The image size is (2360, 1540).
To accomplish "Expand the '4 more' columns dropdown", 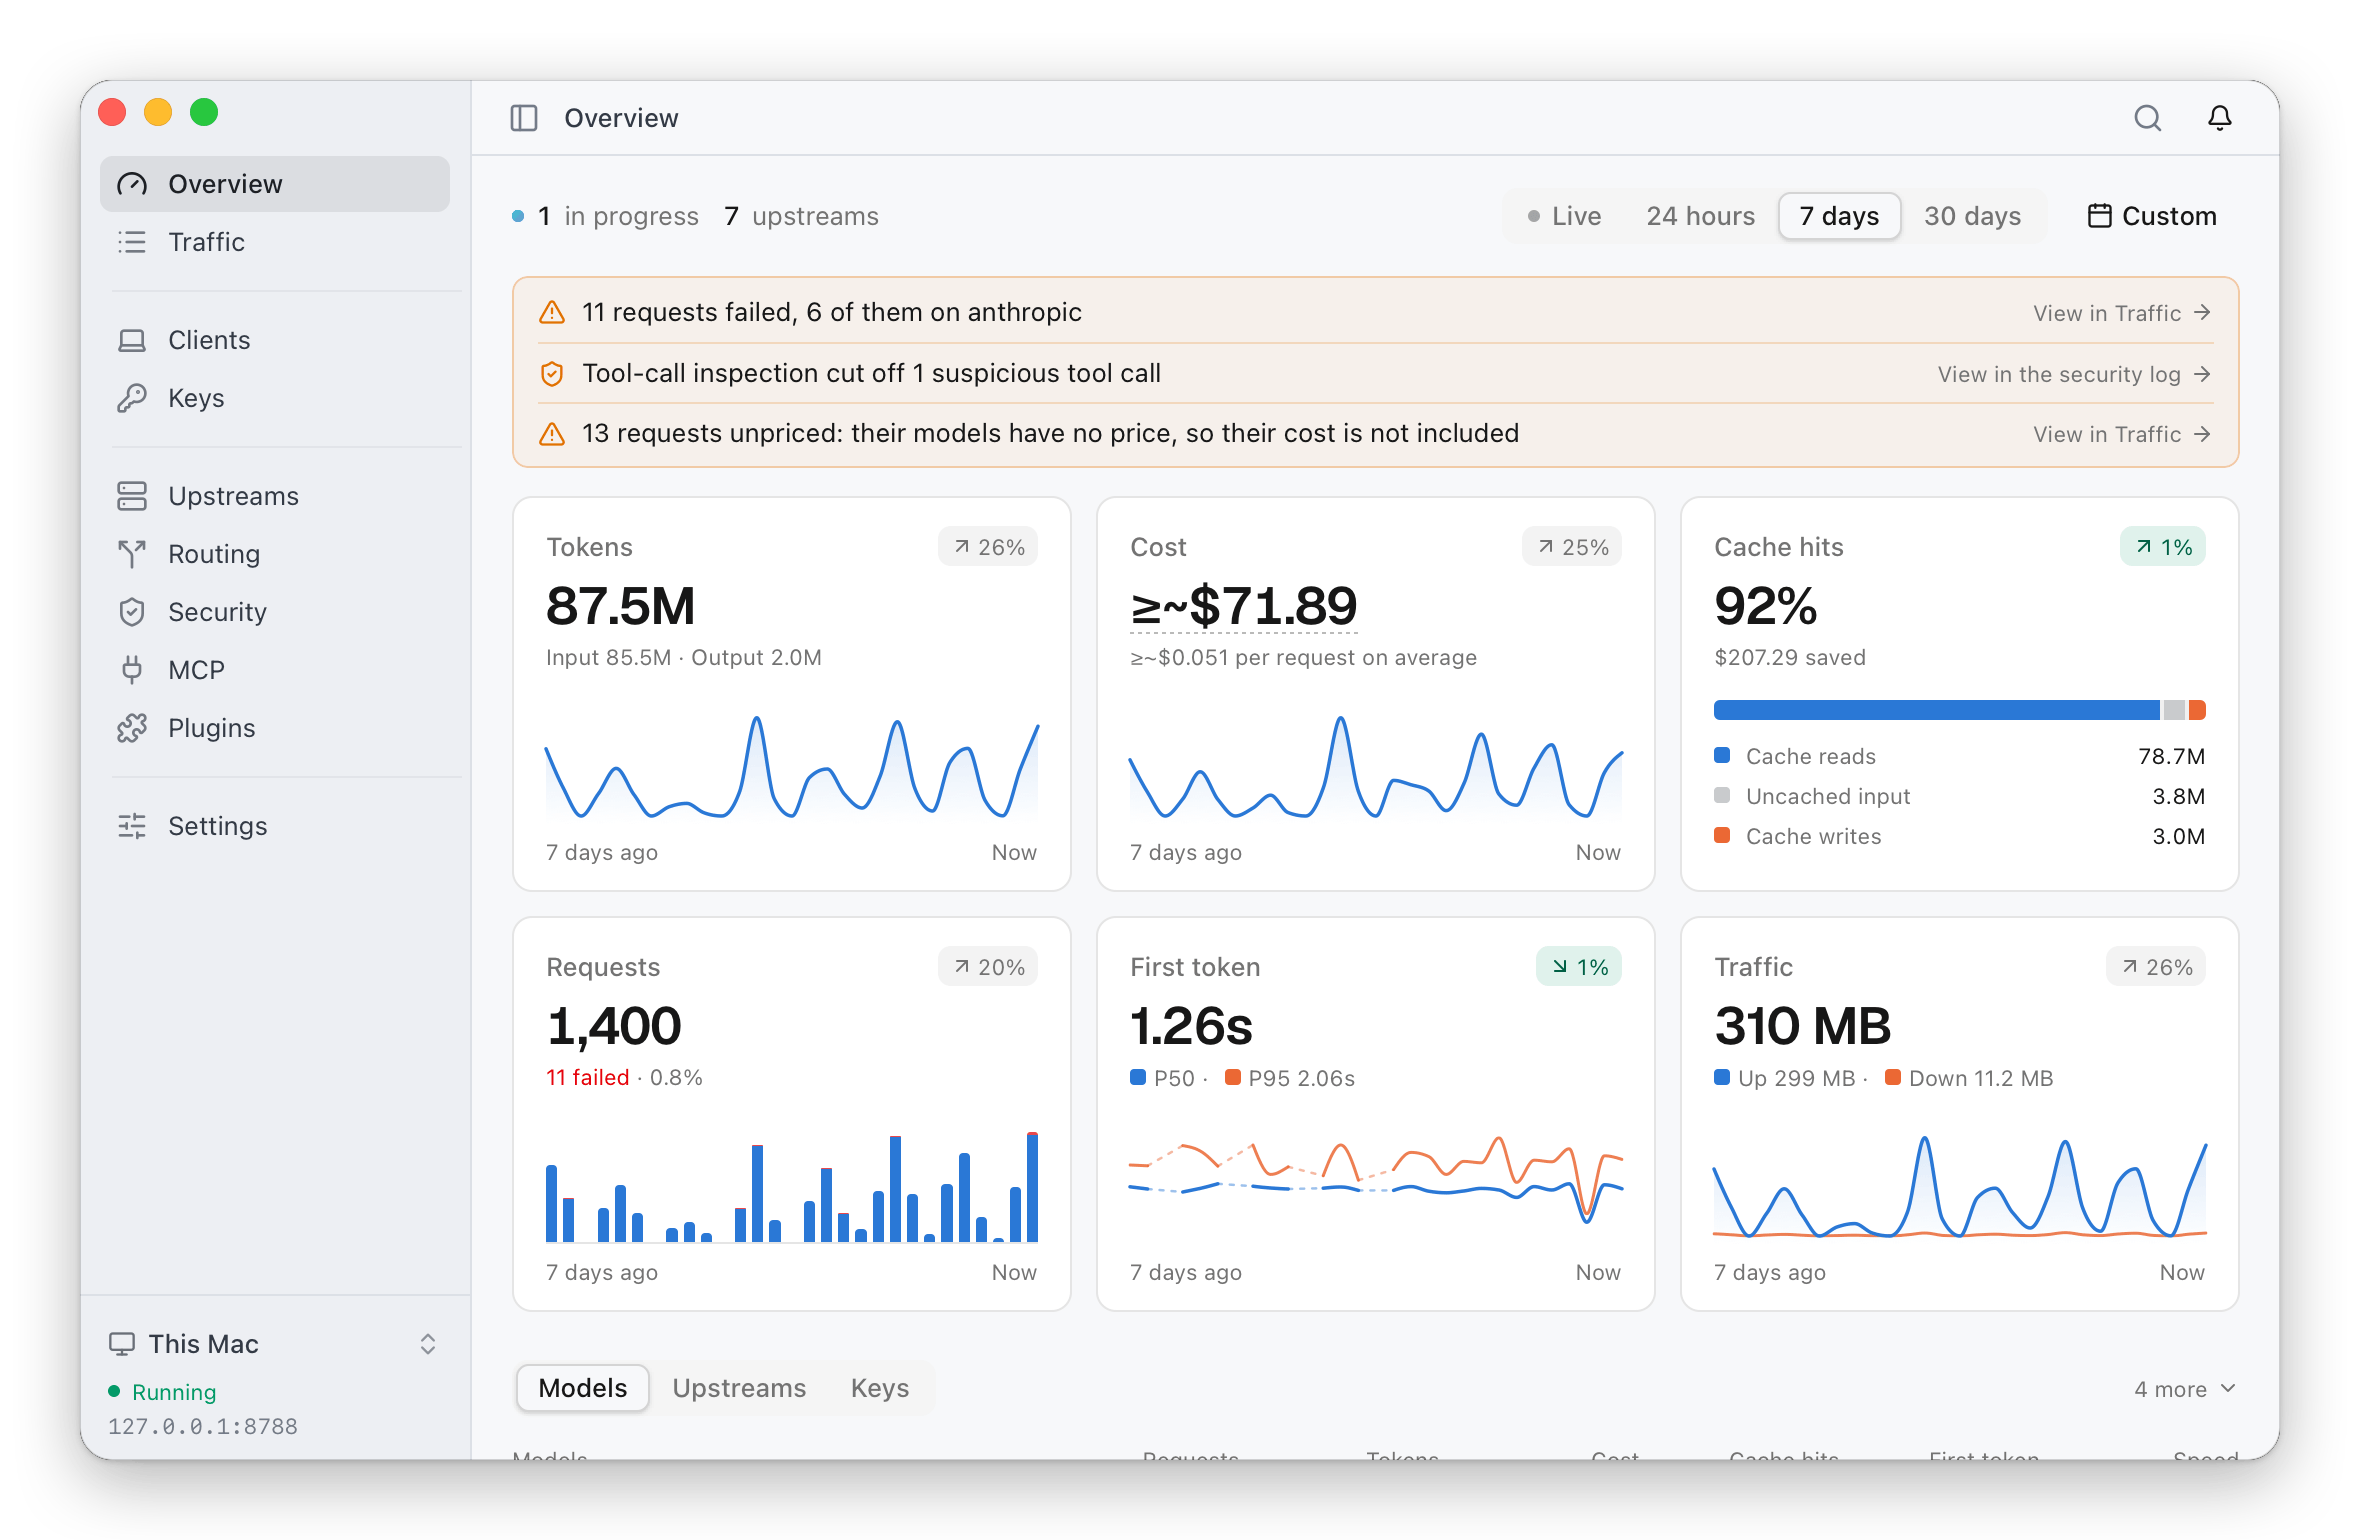I will point(2185,1389).
